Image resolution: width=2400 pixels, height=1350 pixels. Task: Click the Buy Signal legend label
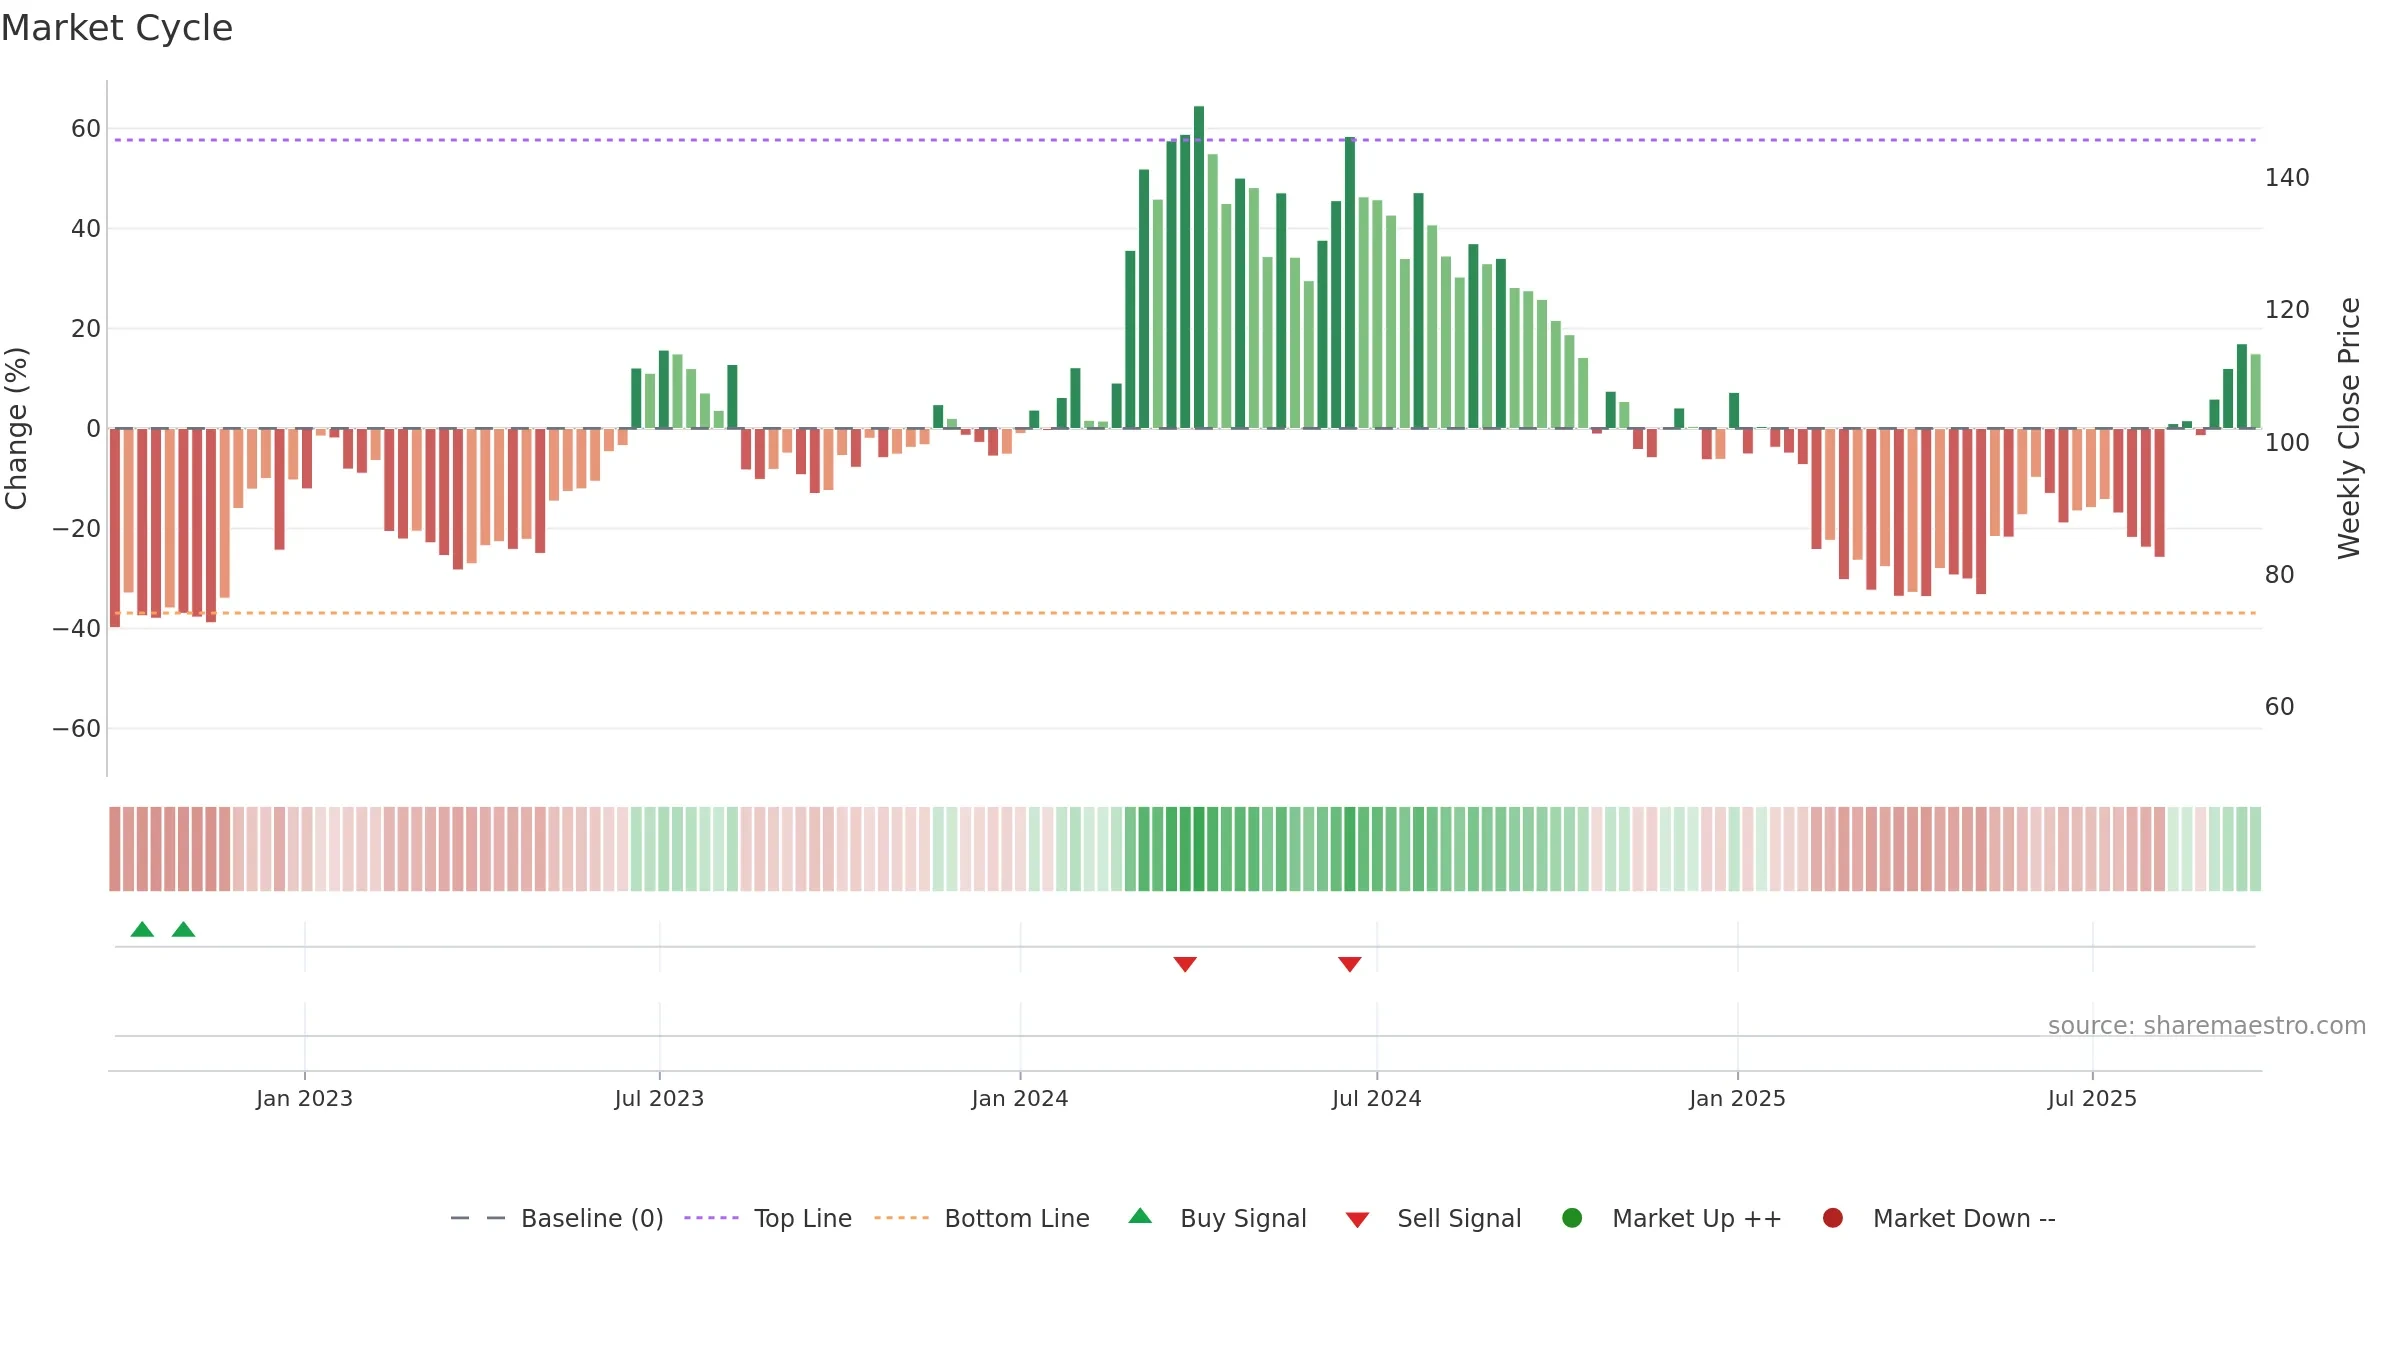[x=1243, y=1218]
